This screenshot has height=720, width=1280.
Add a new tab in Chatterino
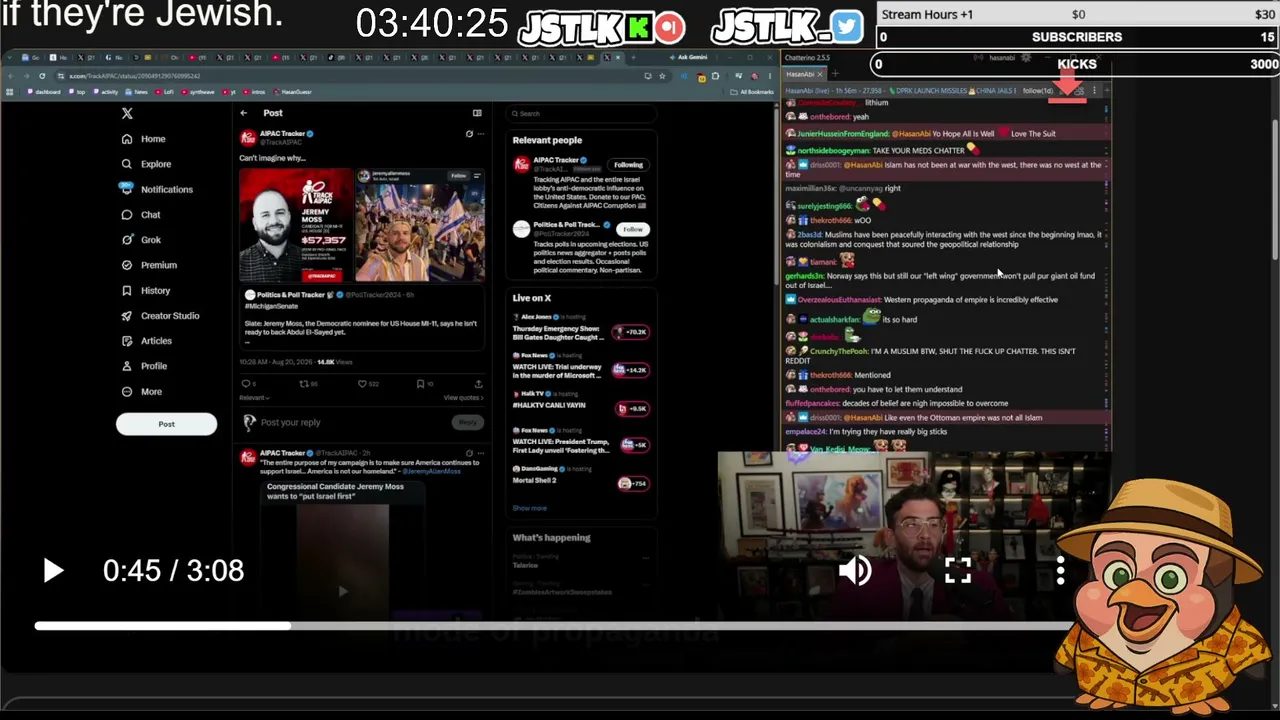click(x=835, y=74)
